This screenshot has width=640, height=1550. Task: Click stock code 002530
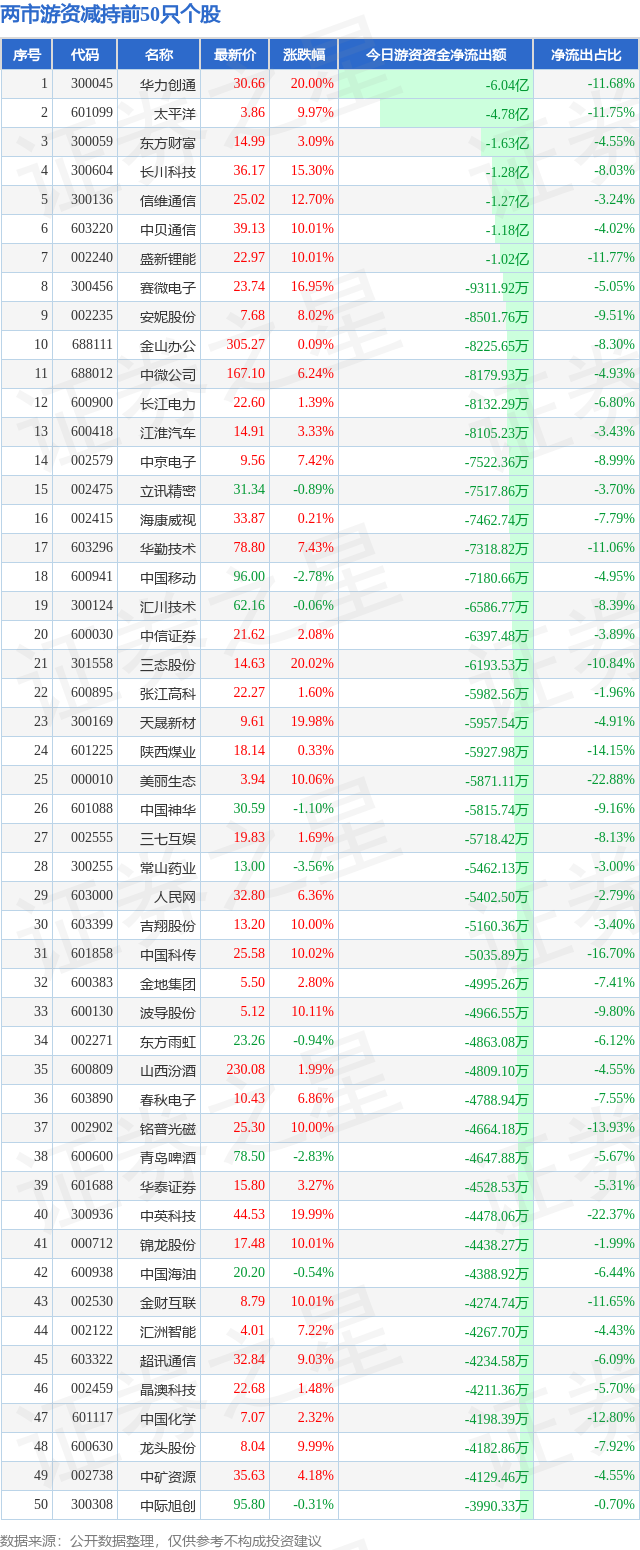(92, 1302)
